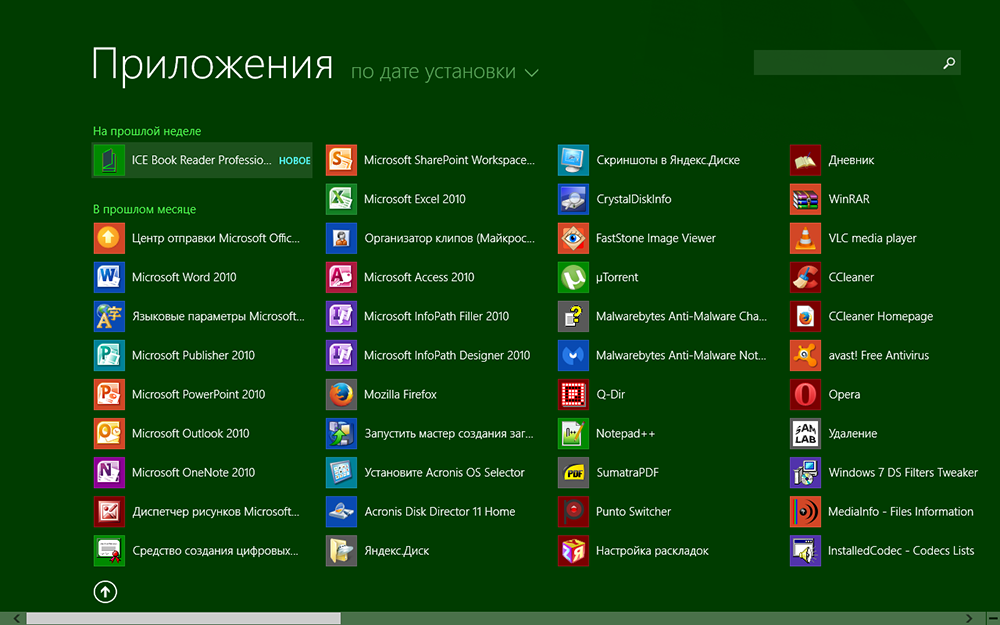Image resolution: width=1000 pixels, height=625 pixels.
Task: Open ICE Book Reader Professional icon
Action: (x=109, y=160)
